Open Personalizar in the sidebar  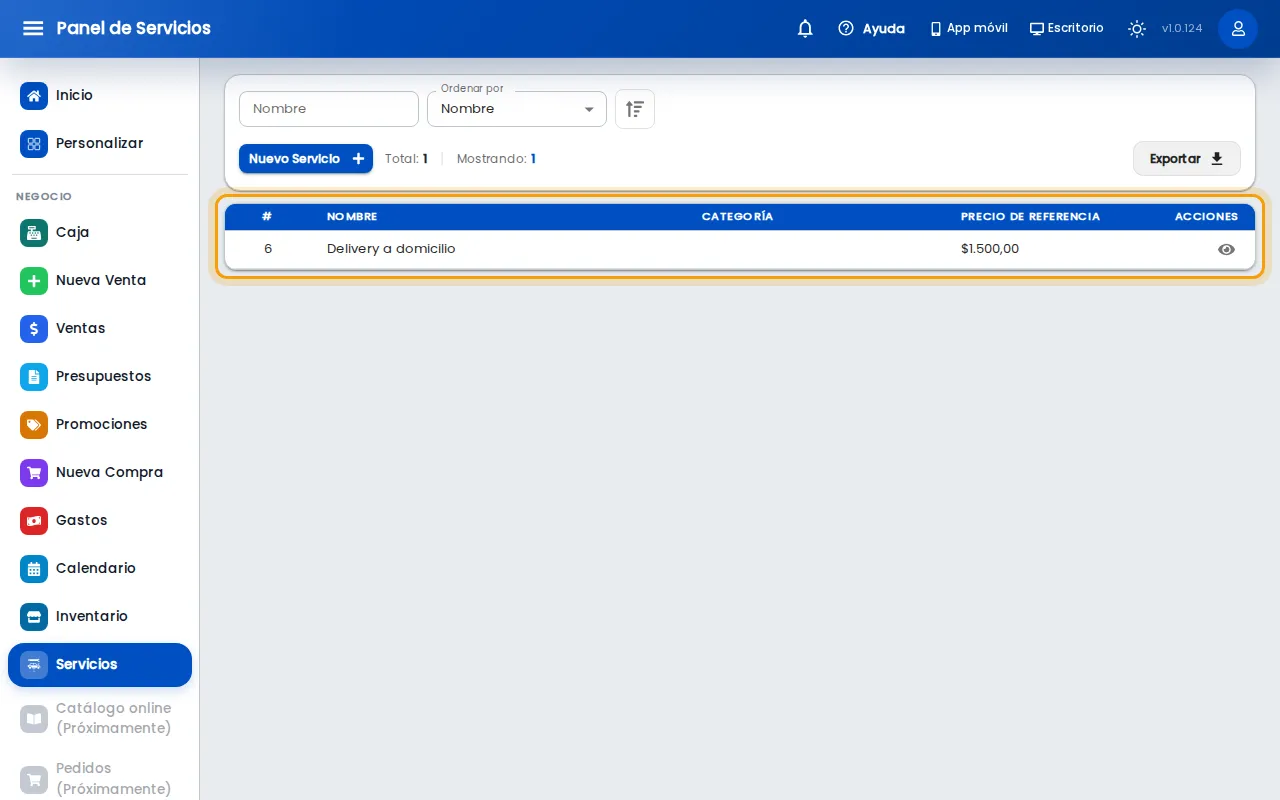coord(100,144)
